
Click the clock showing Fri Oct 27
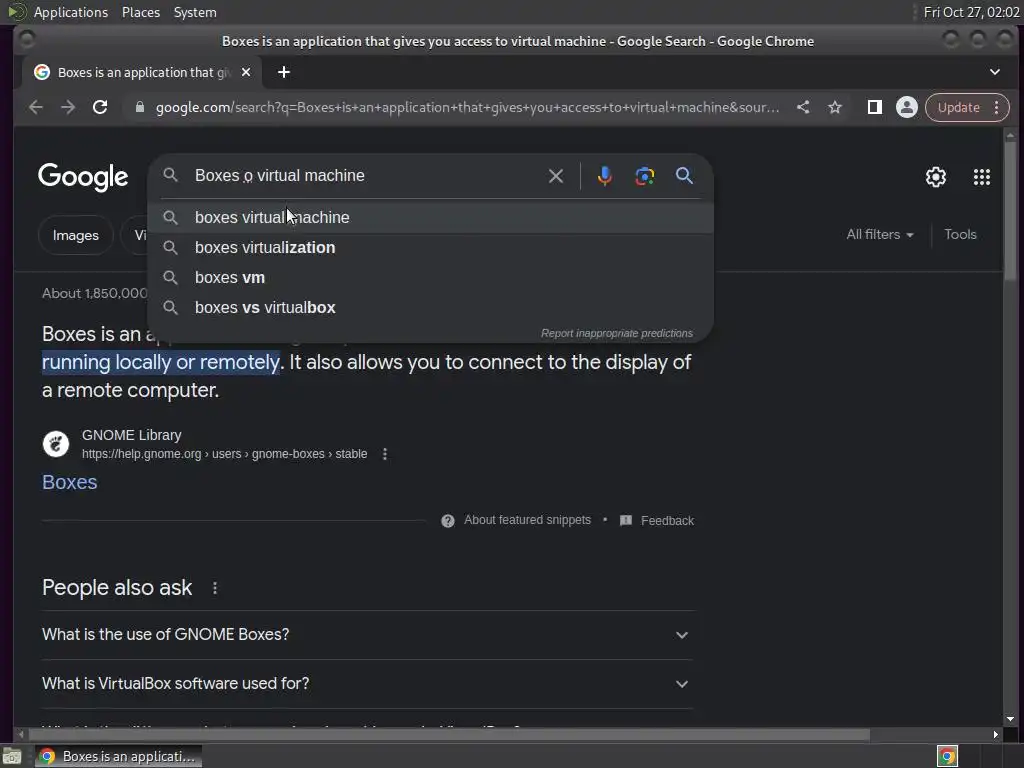pos(971,12)
